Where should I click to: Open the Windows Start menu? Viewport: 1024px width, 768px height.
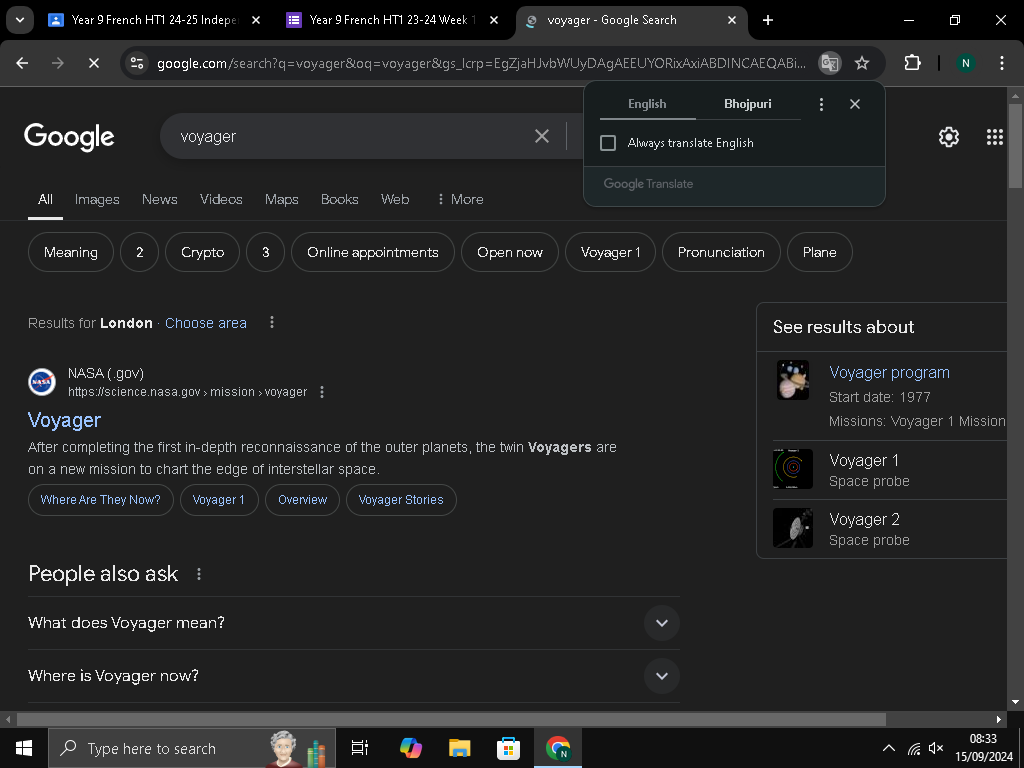24,748
